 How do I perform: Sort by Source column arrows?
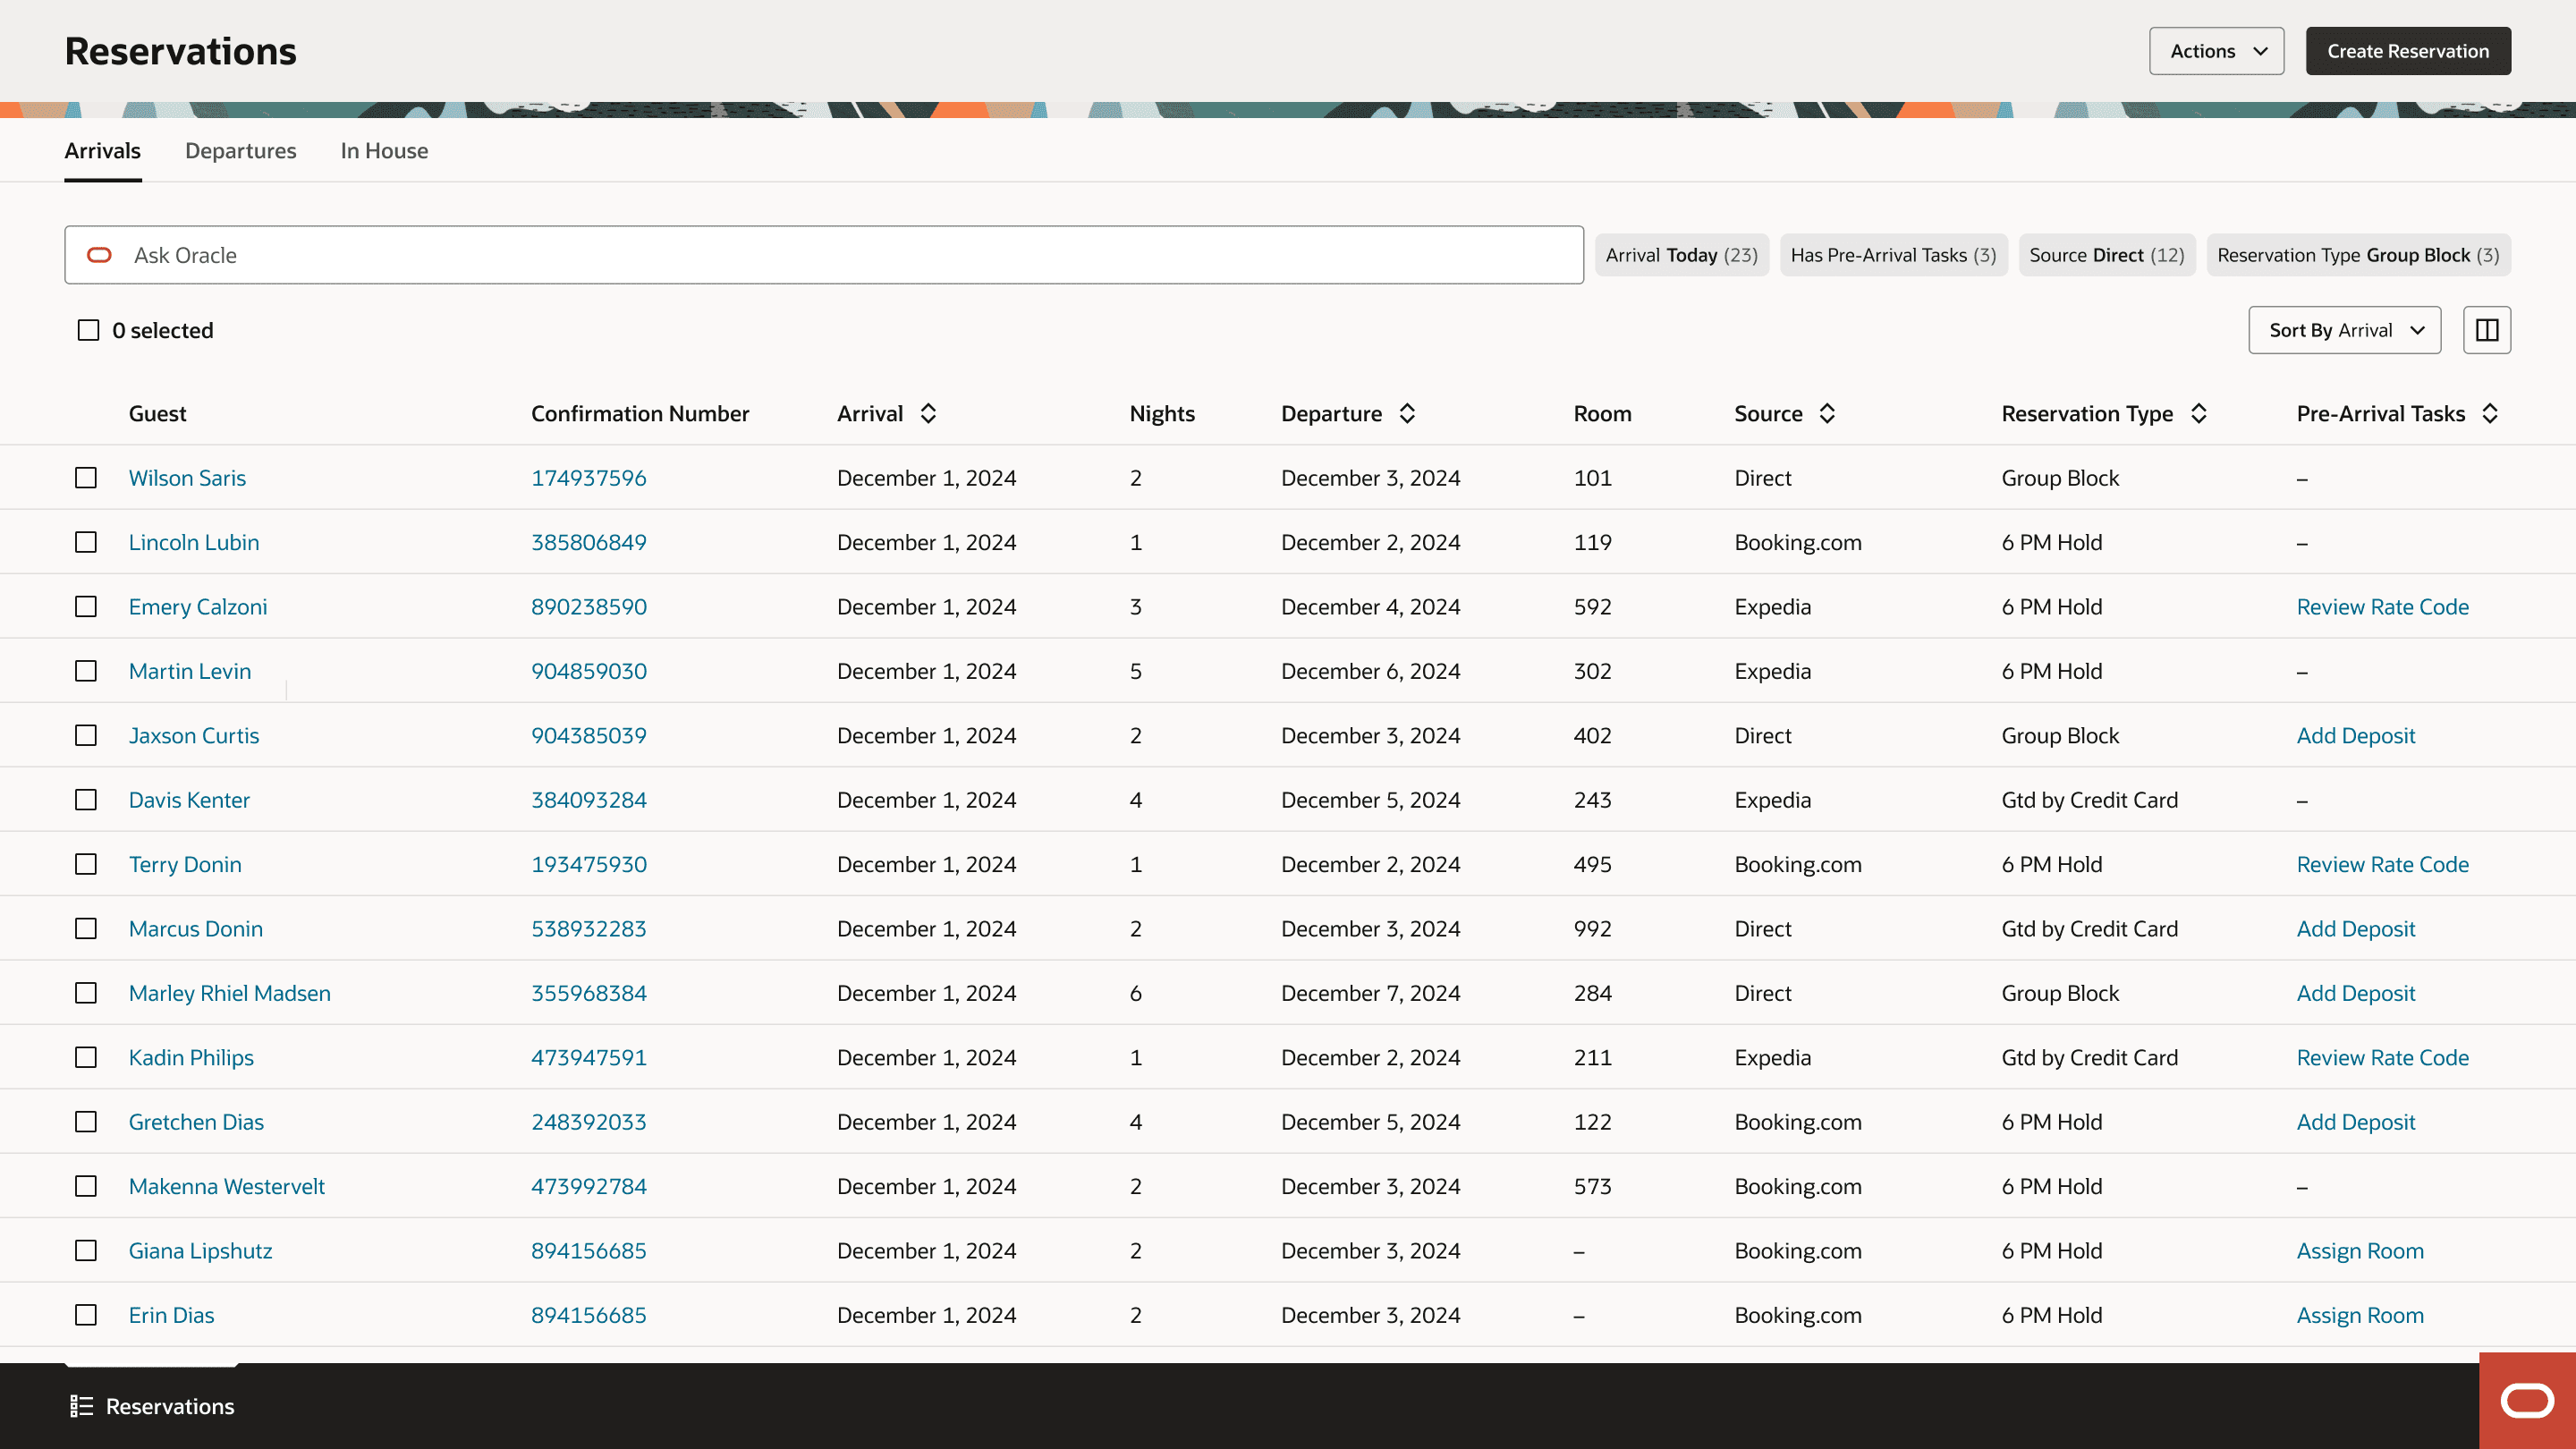pos(1827,413)
